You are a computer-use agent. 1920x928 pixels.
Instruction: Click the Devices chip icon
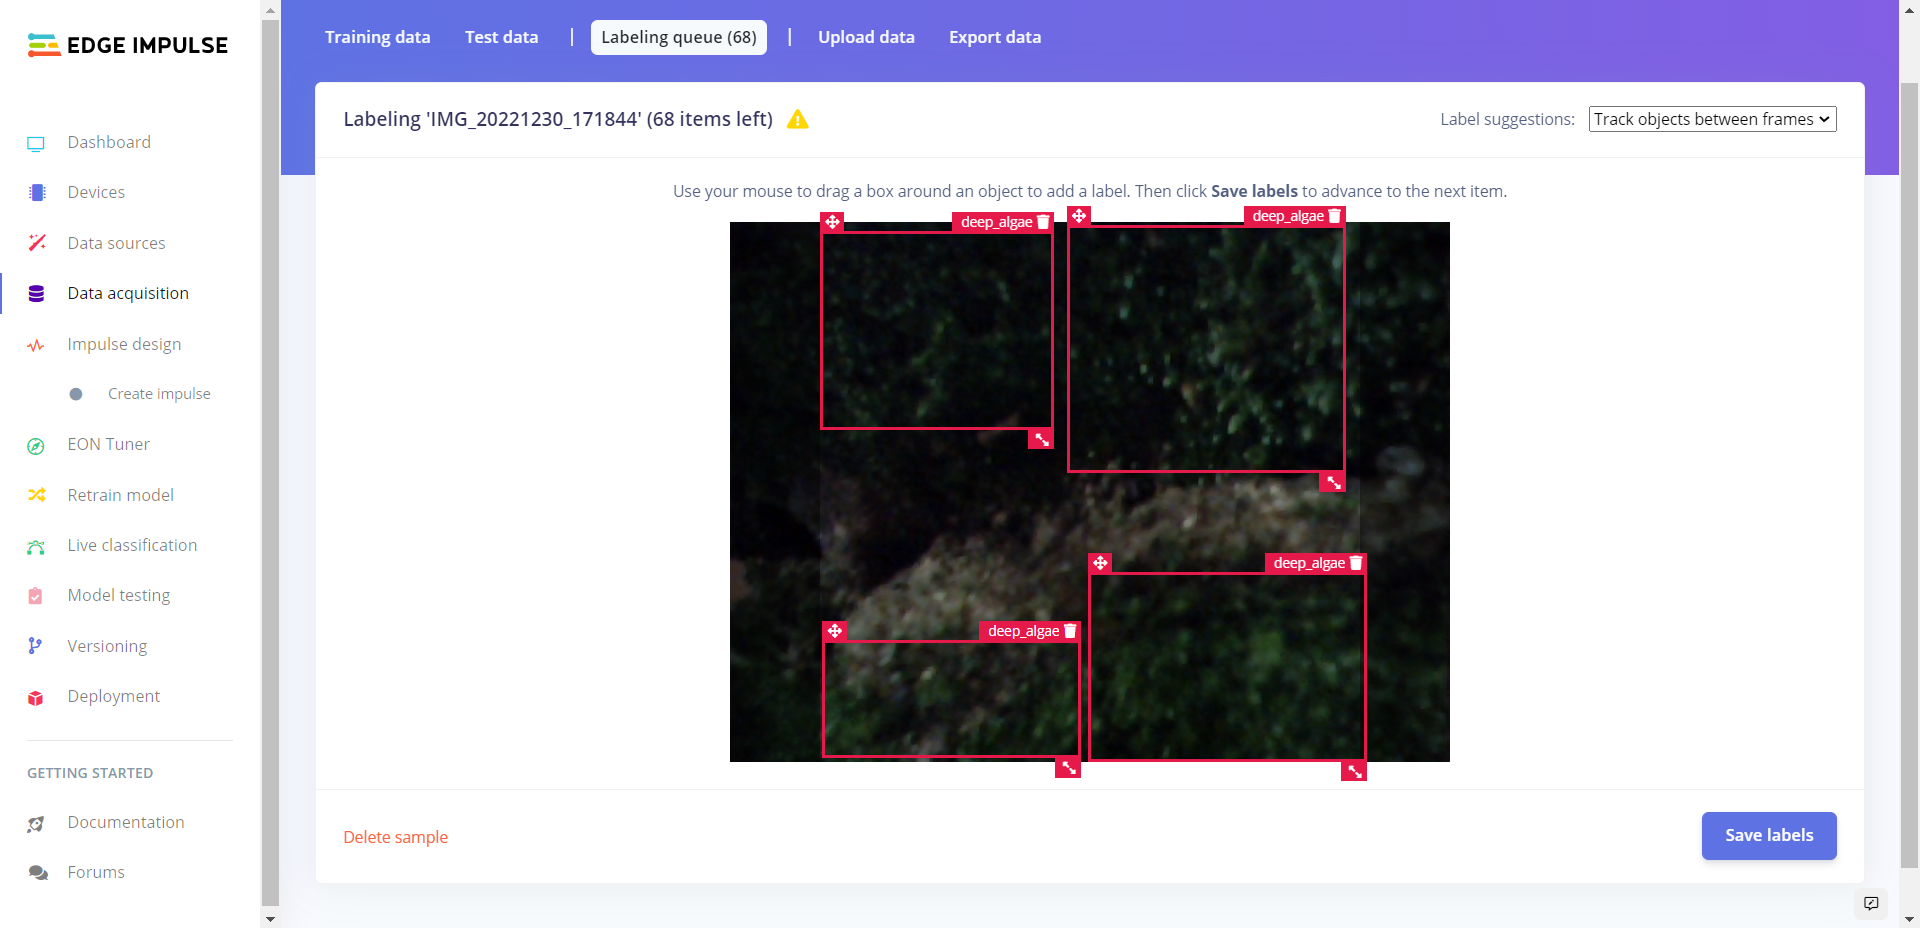[x=37, y=193]
